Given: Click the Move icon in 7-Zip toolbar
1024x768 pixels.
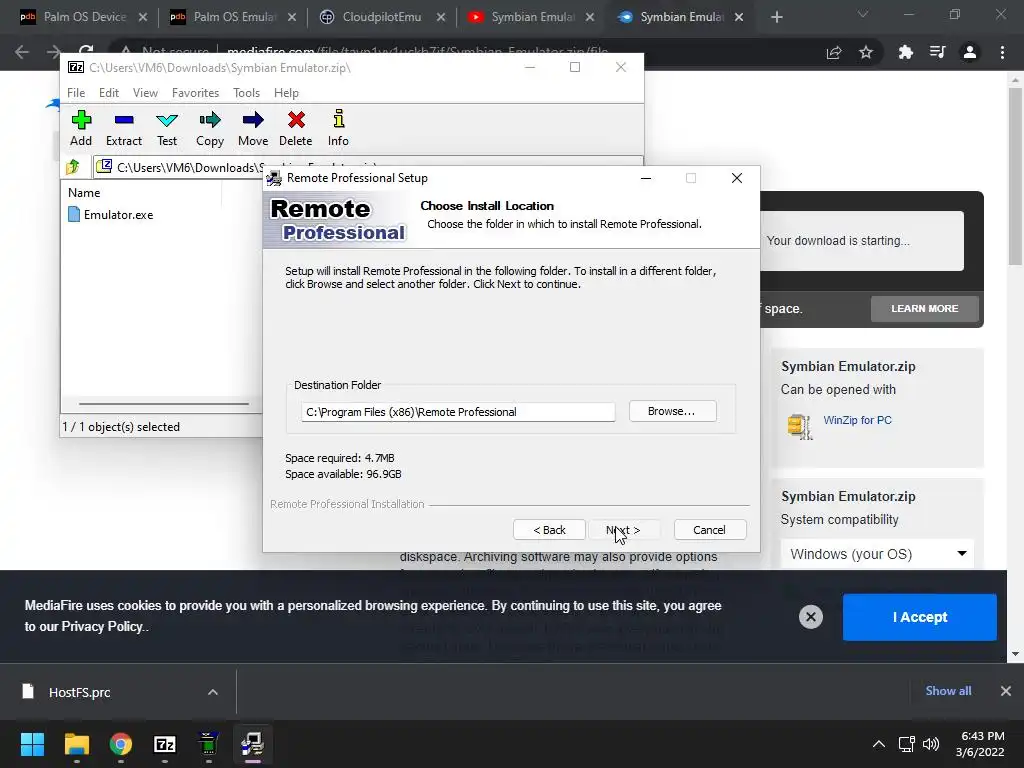Looking at the screenshot, I should pos(253,129).
